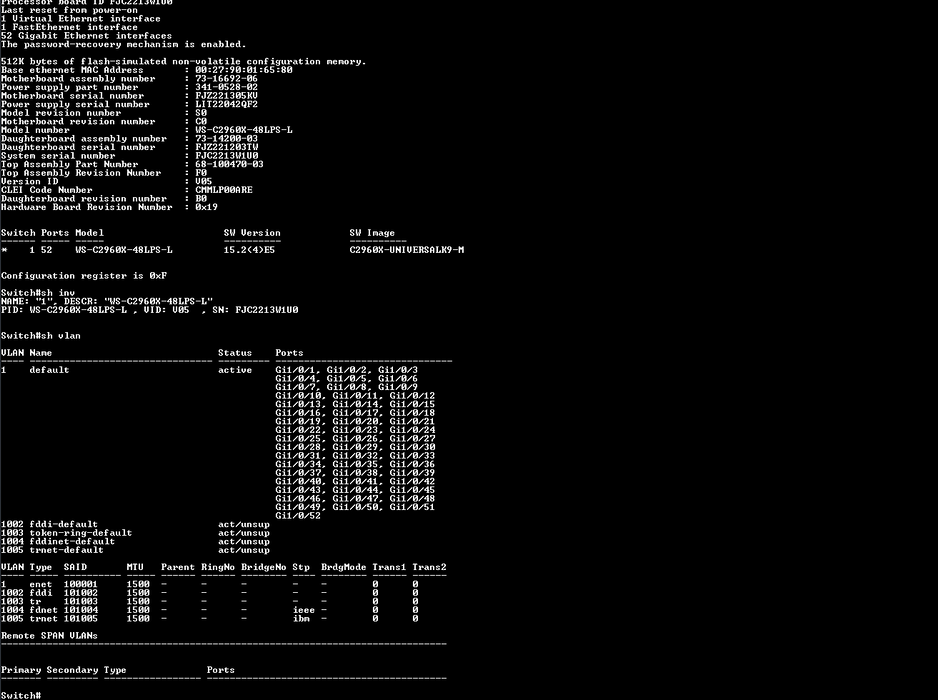Click the "Last reset from power-on" line
The width and height of the screenshot is (938, 700).
[69, 10]
